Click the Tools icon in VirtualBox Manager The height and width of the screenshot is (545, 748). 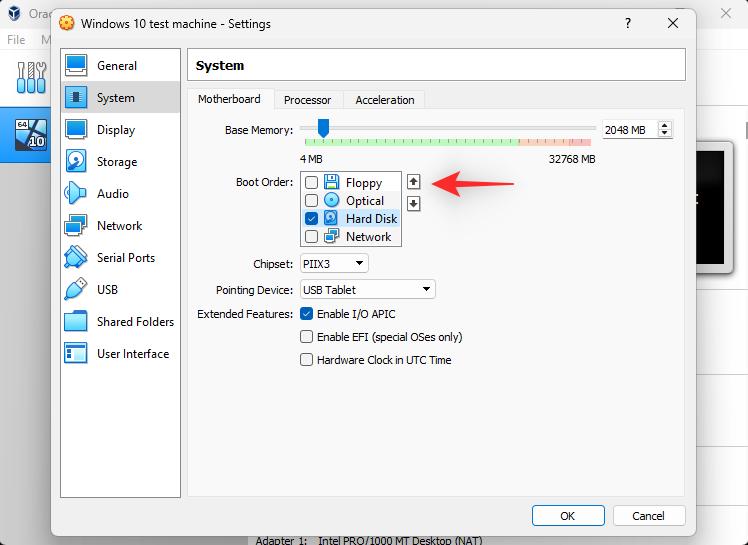[31, 77]
